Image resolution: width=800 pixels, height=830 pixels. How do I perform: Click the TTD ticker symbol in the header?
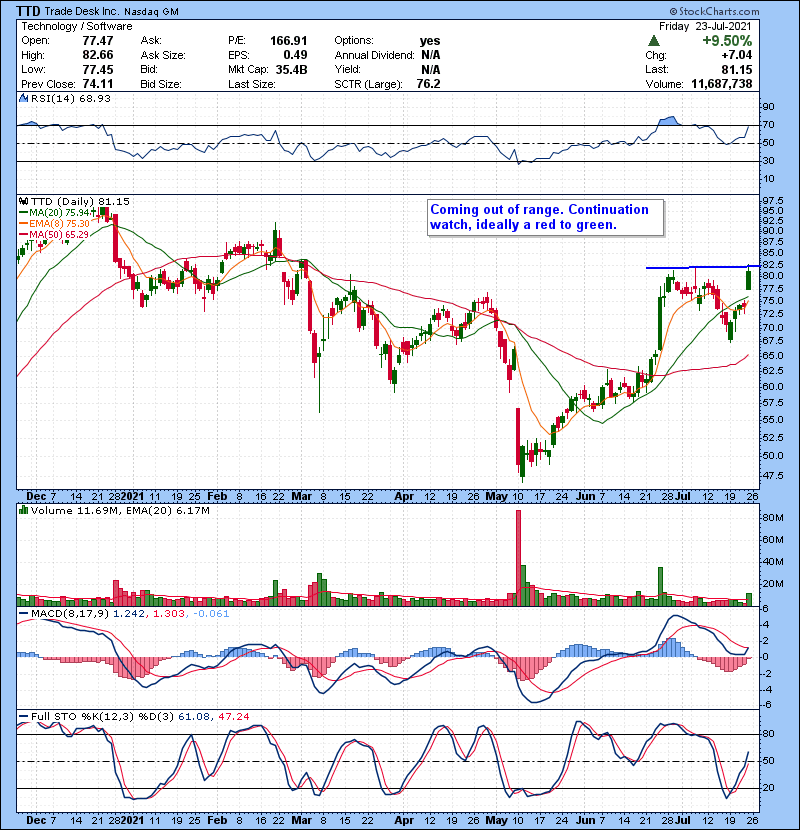click(28, 11)
